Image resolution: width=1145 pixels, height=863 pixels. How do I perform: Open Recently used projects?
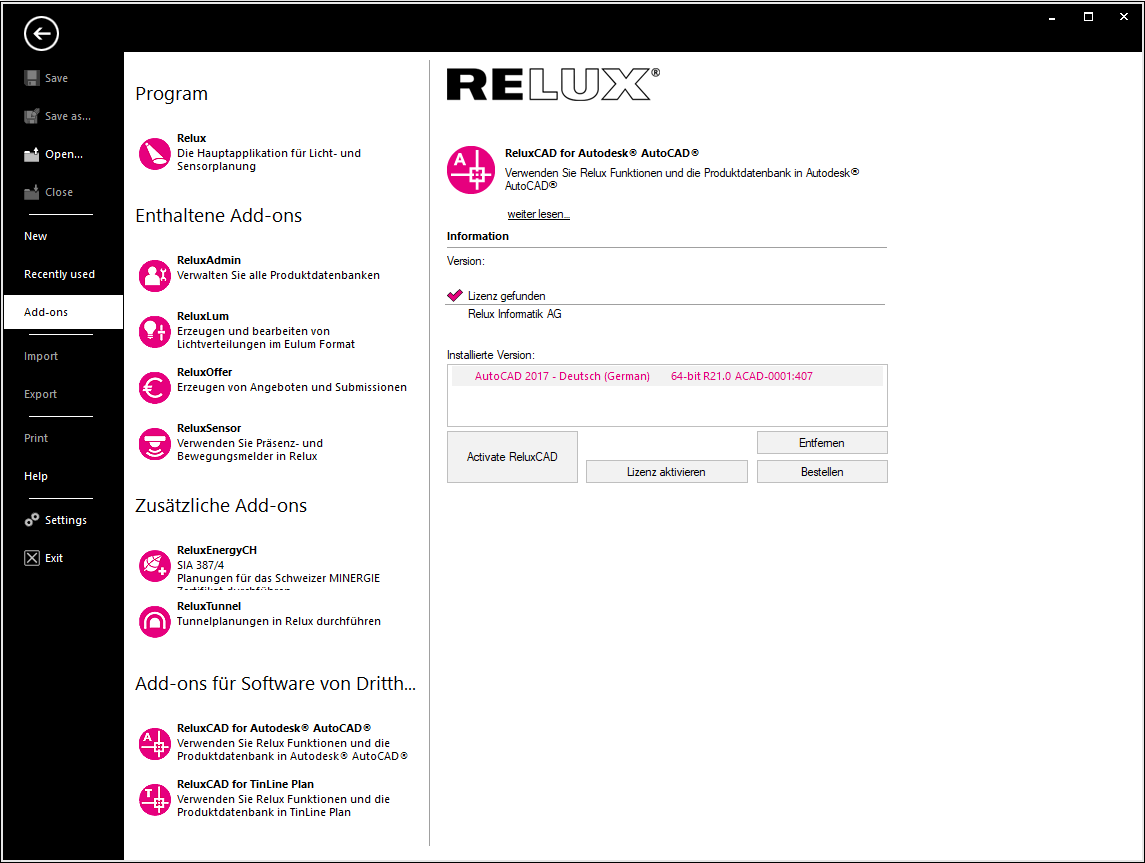tap(59, 274)
